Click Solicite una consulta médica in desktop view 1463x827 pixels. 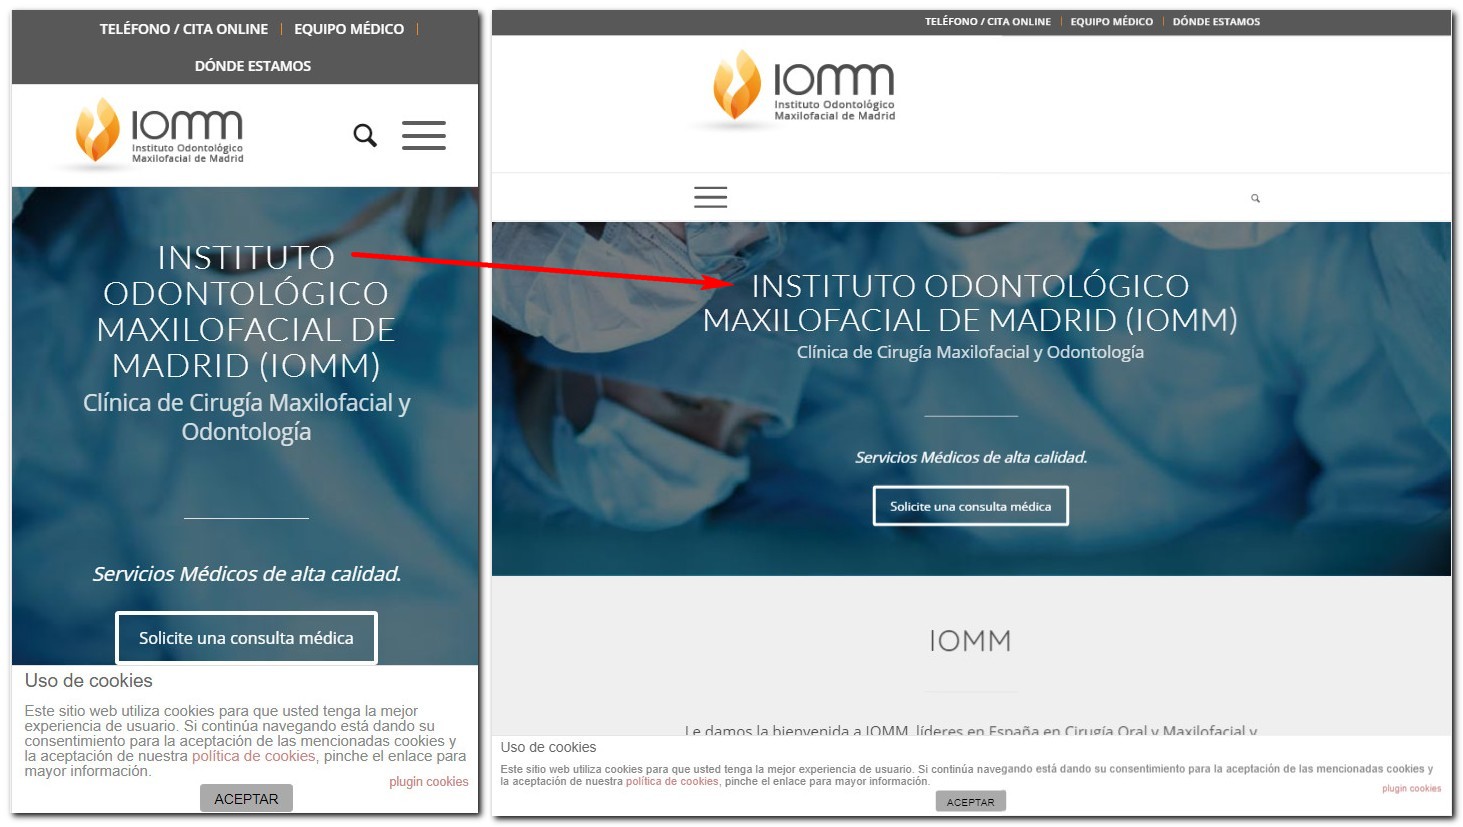pos(971,506)
